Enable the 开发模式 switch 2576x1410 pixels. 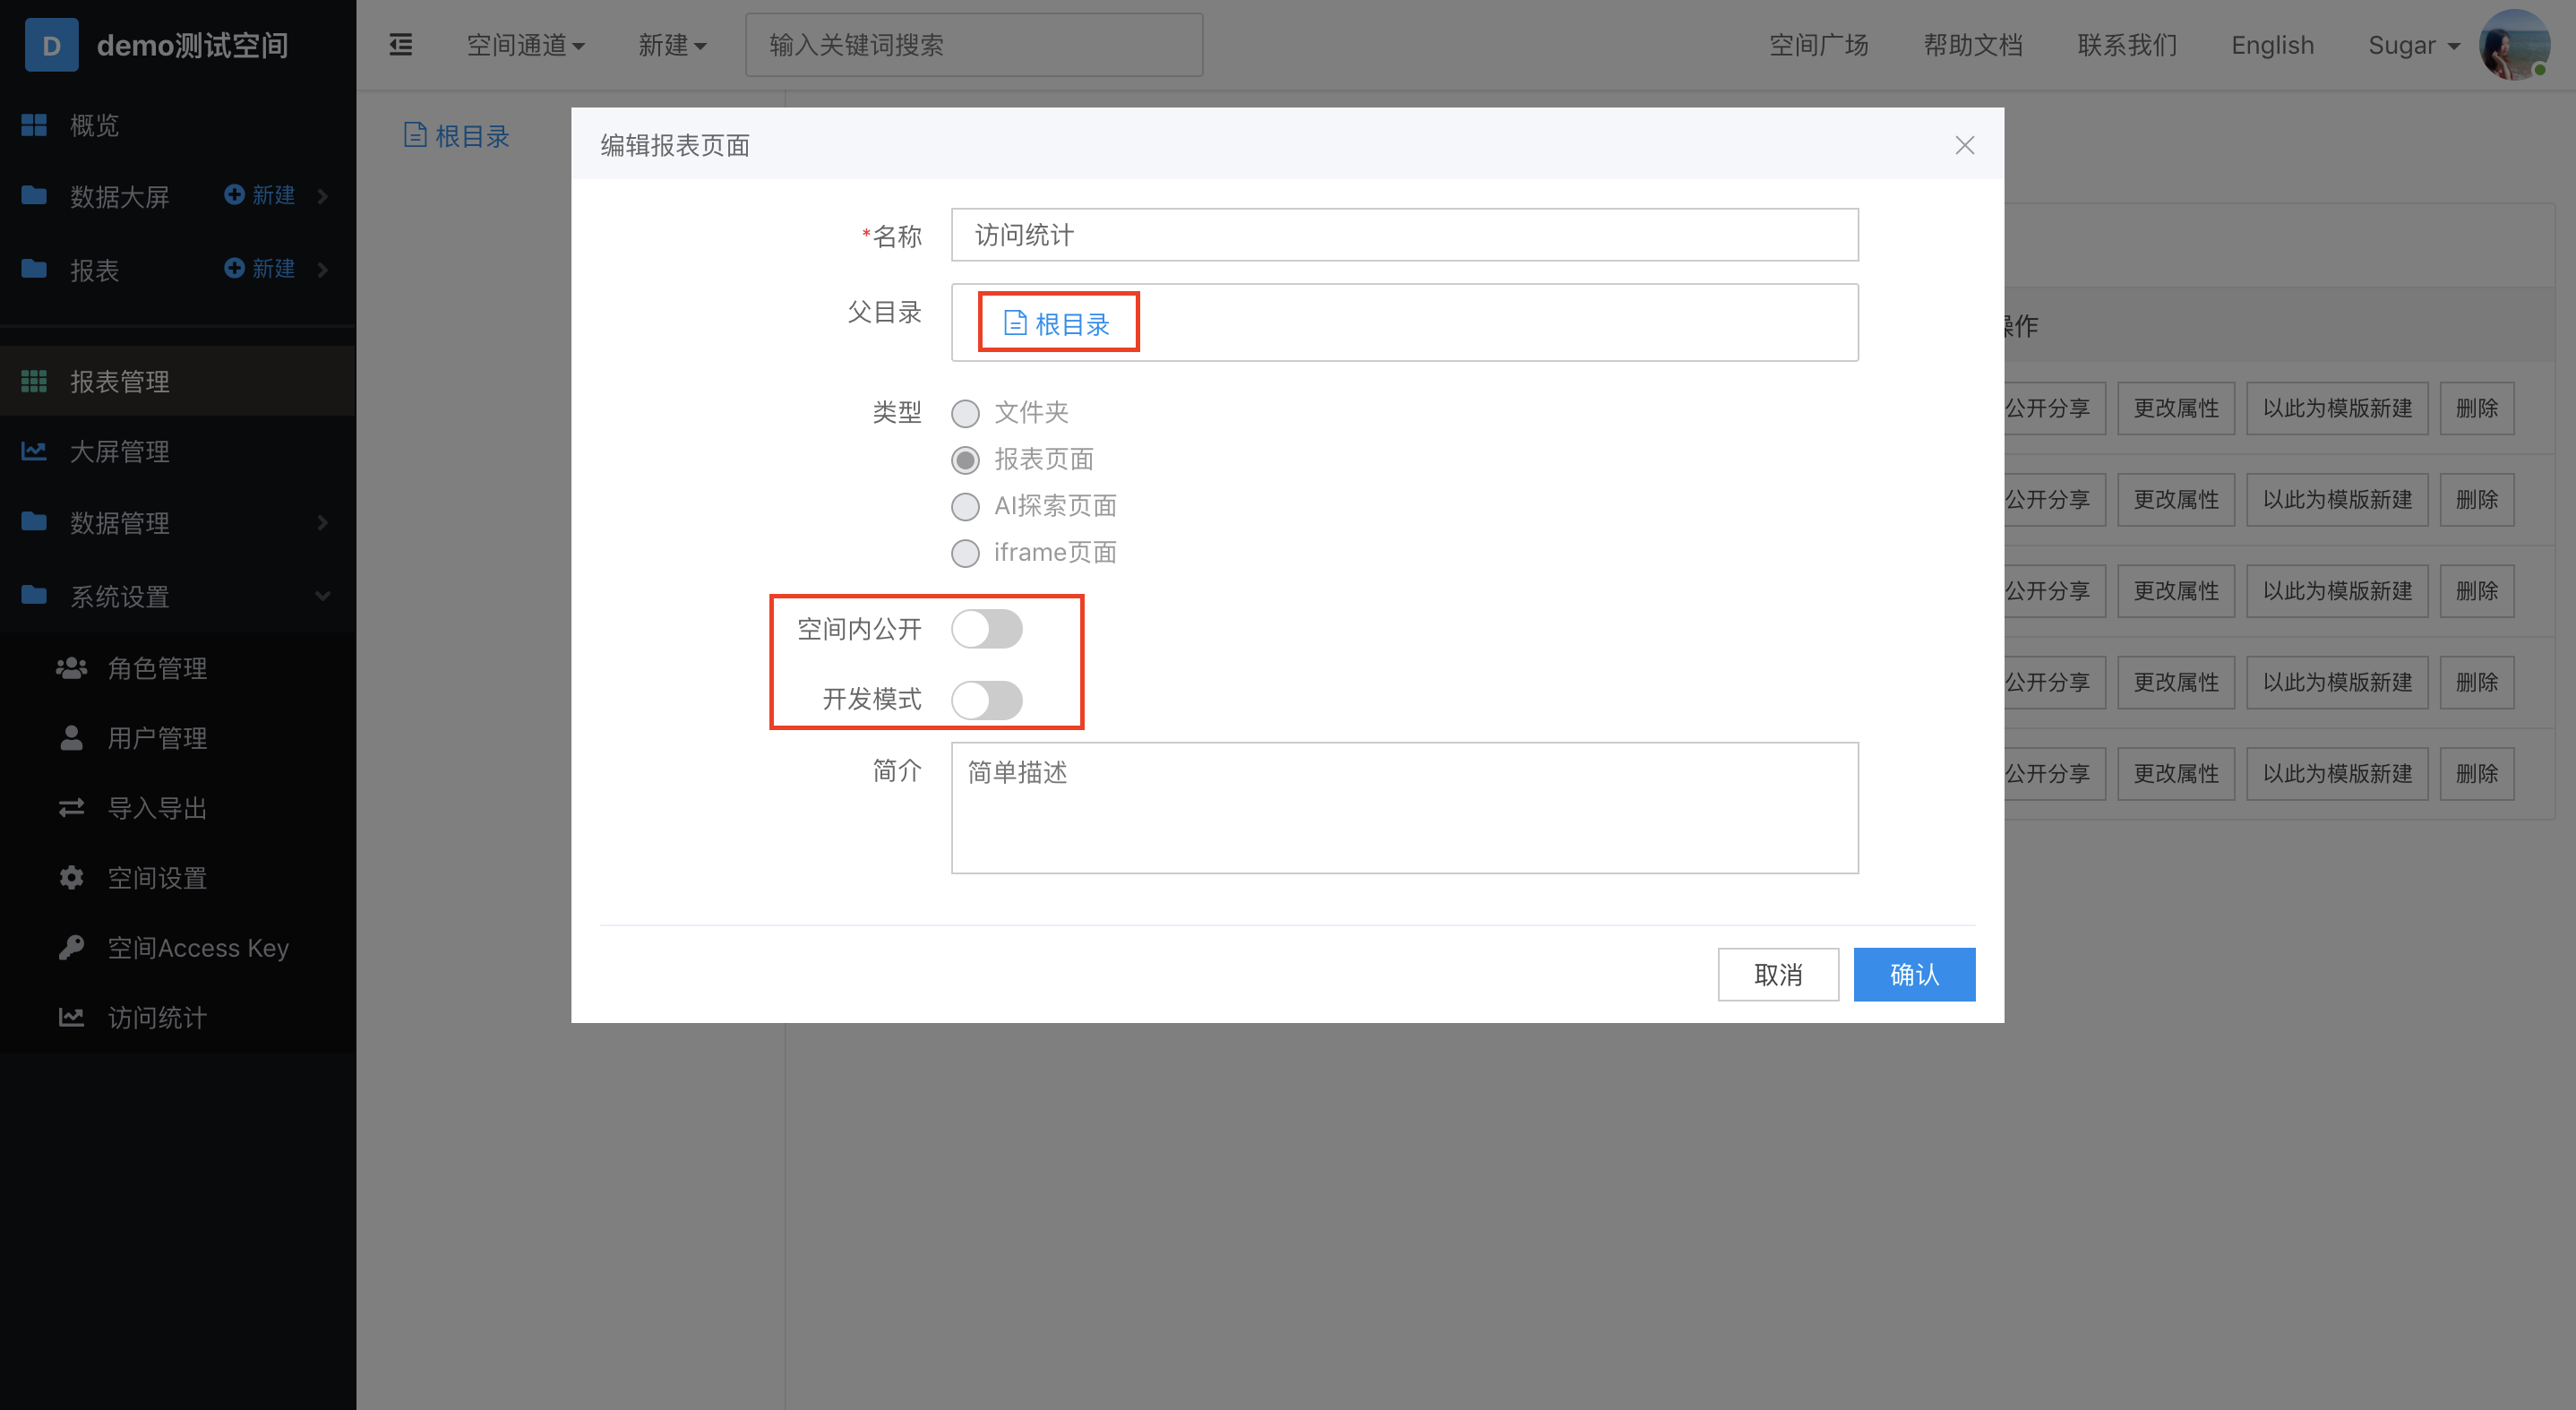click(x=986, y=700)
